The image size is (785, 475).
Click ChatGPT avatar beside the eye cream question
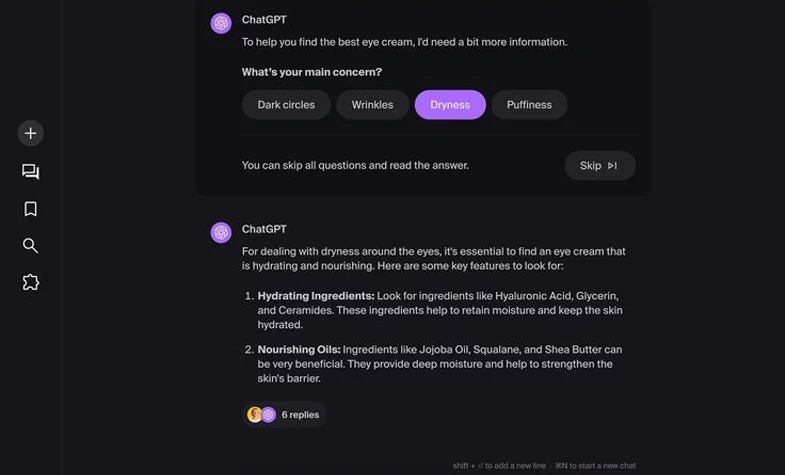coord(221,23)
